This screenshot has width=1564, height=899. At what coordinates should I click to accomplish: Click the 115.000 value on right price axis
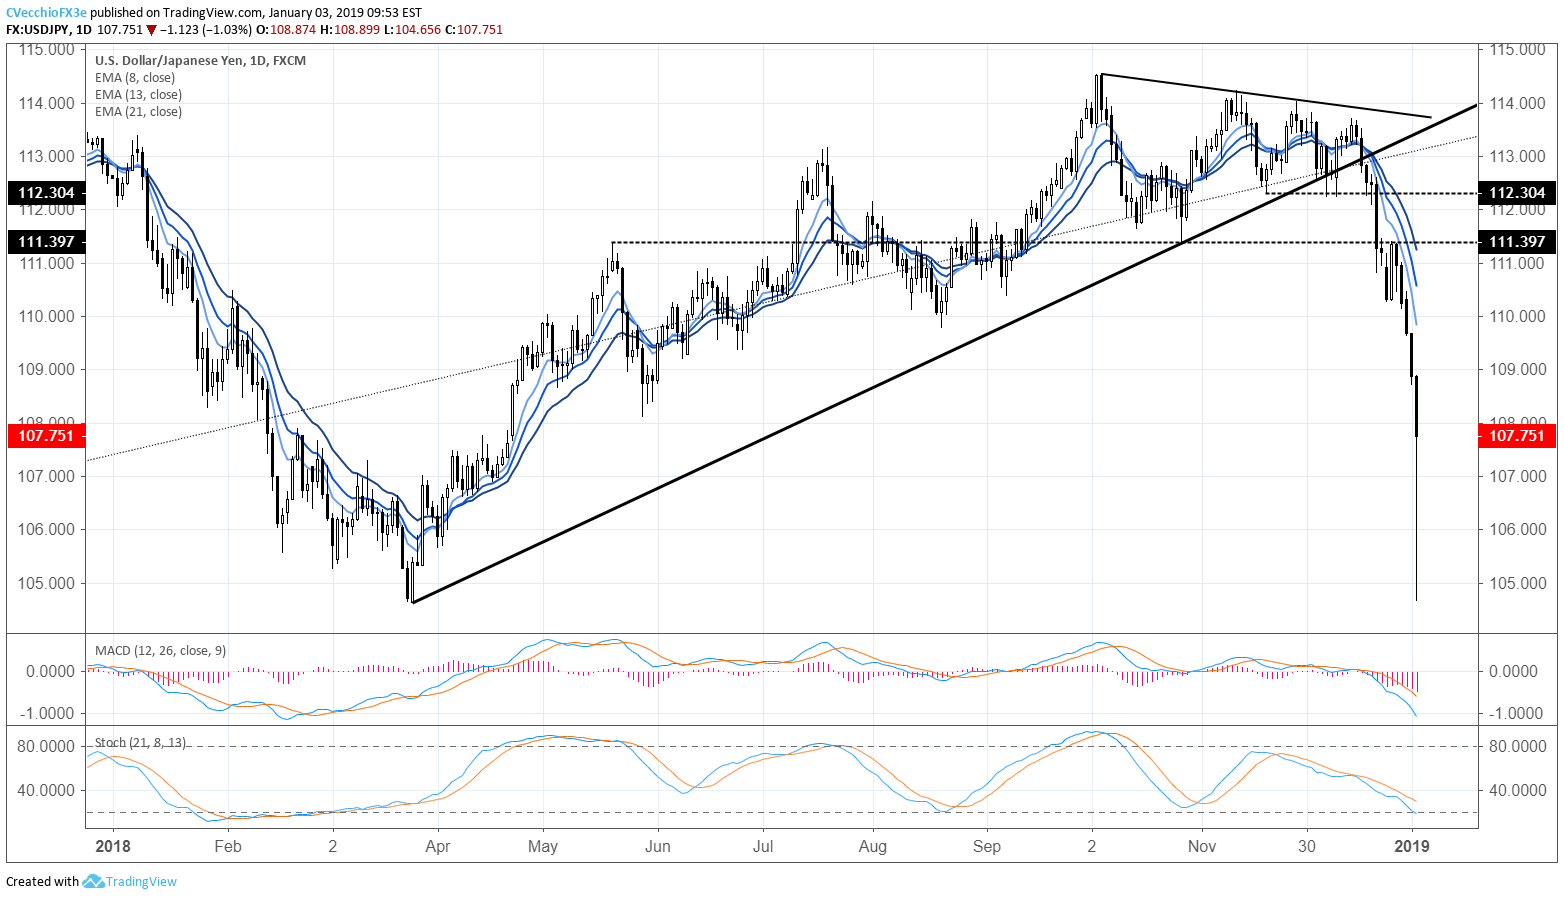[x=1517, y=49]
